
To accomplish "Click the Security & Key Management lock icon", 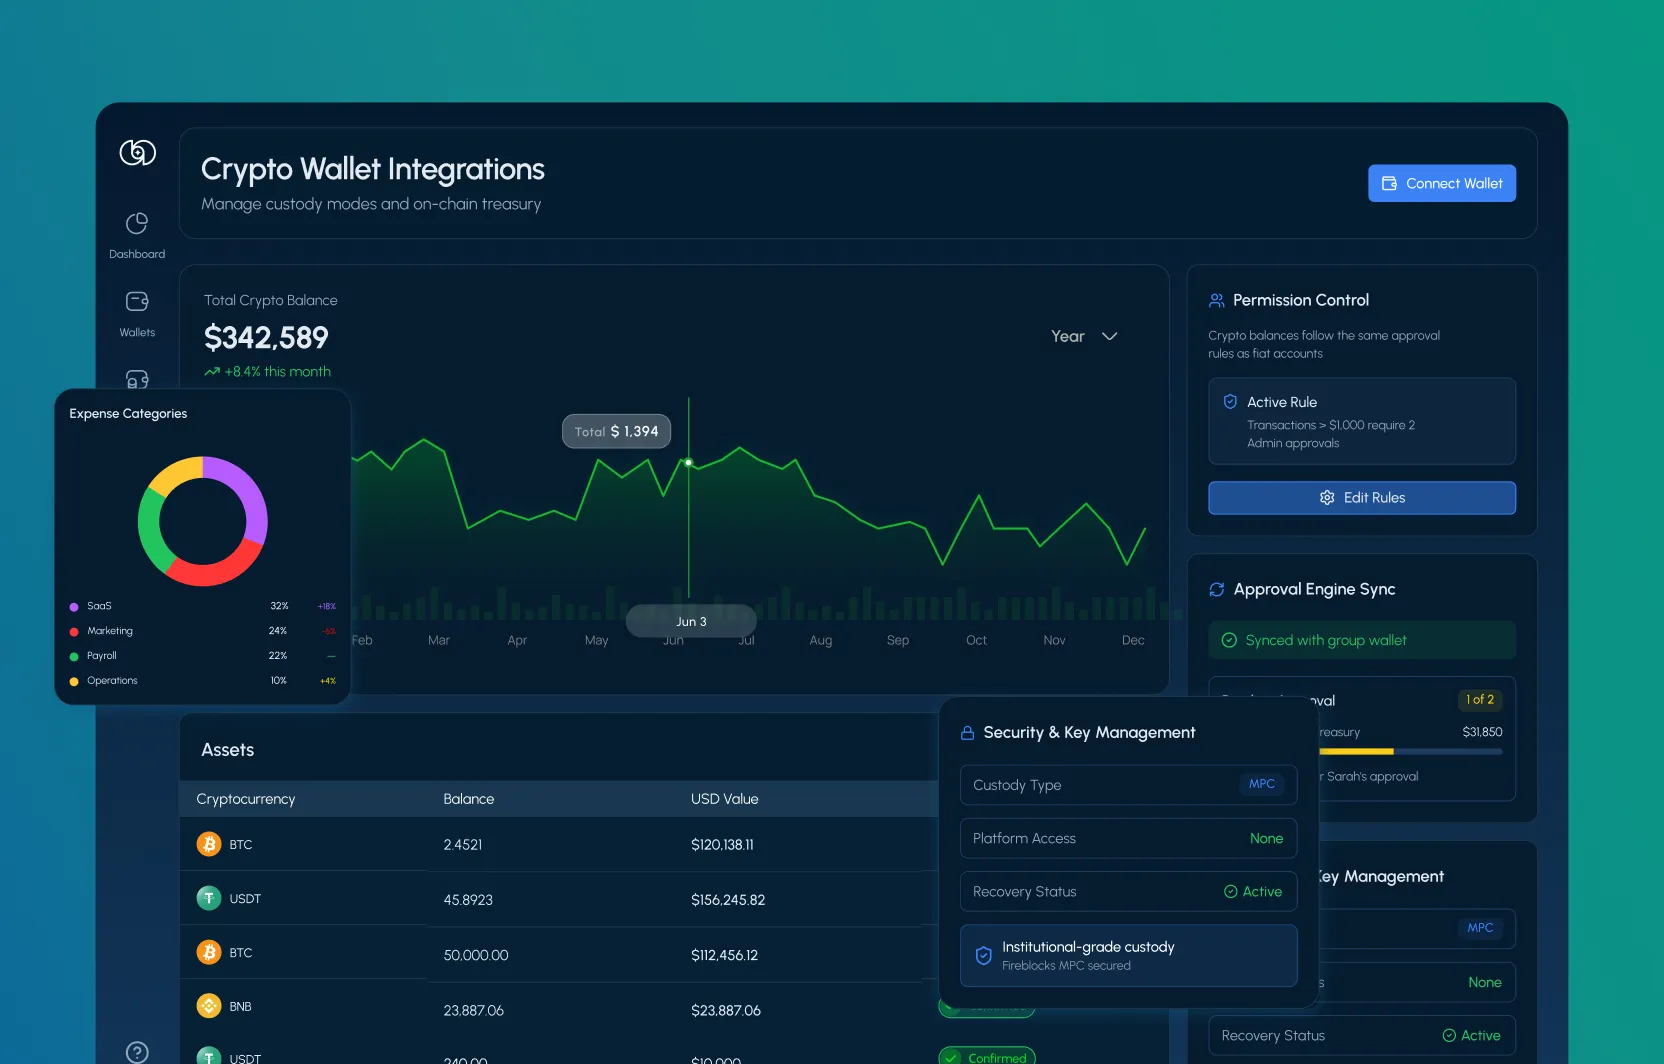I will point(967,733).
